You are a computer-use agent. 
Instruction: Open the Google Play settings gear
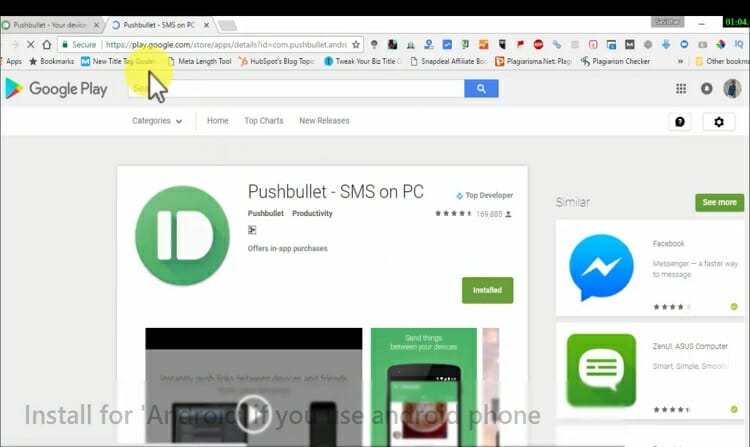point(719,122)
